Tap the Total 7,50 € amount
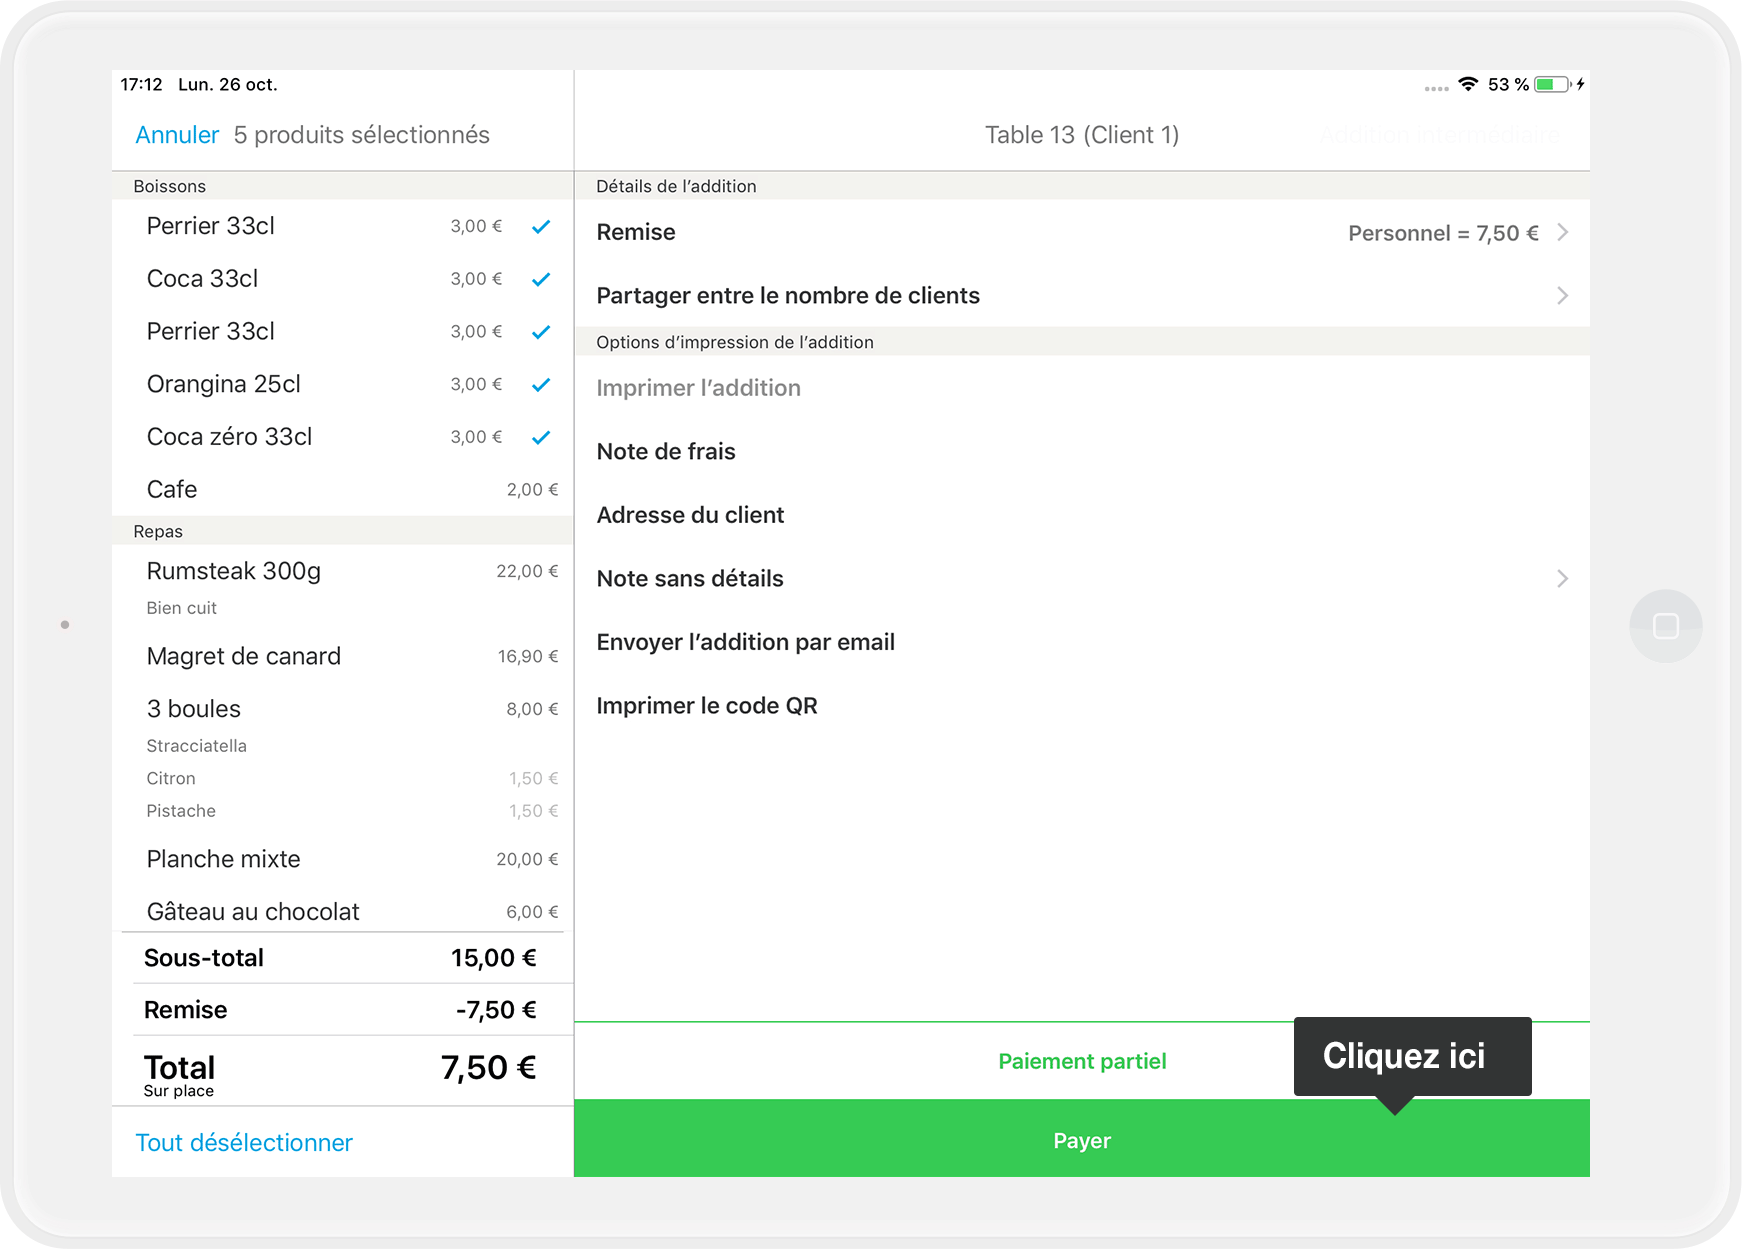This screenshot has height=1249, width=1742. point(489,1068)
